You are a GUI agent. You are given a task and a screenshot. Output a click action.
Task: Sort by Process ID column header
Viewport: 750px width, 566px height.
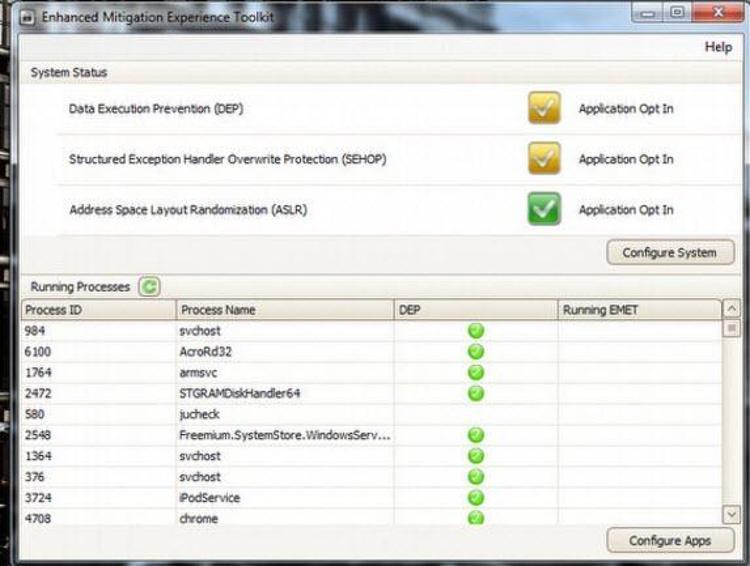(x=98, y=310)
